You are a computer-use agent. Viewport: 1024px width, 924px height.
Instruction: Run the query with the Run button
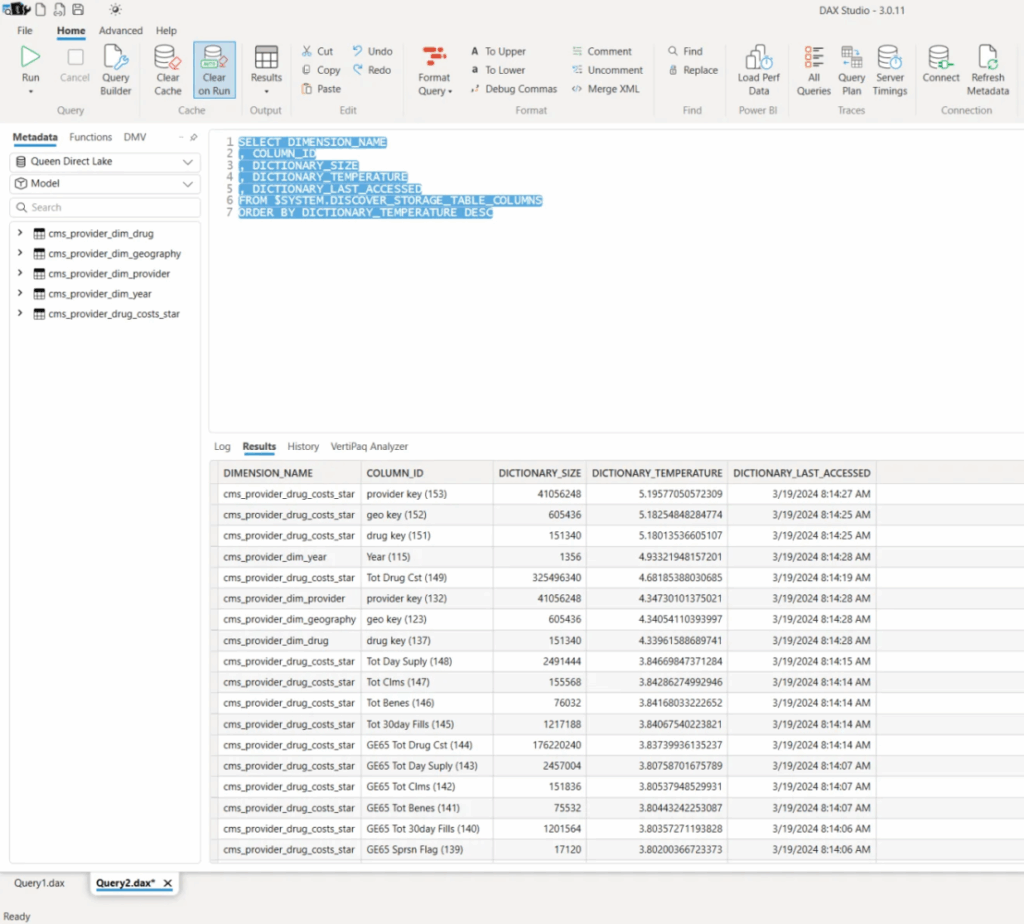click(30, 64)
